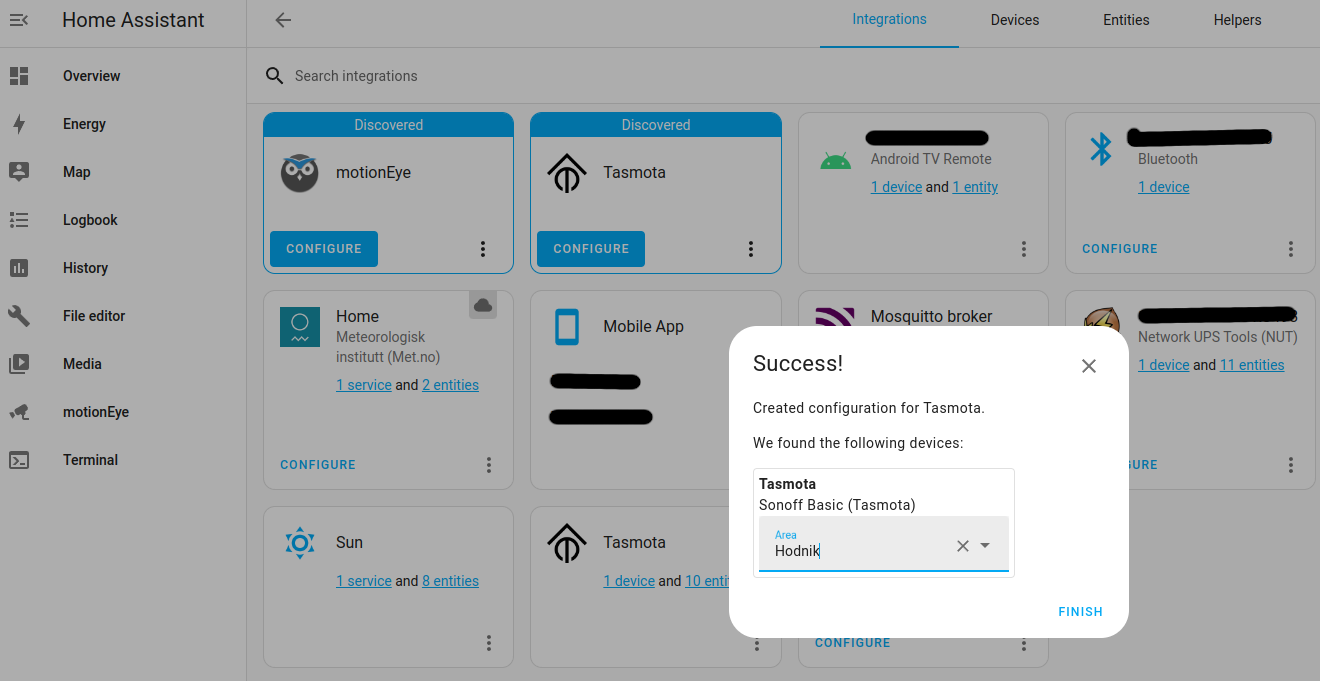
Task: Open Overview dashboard icon in sidebar
Action: coord(19,76)
